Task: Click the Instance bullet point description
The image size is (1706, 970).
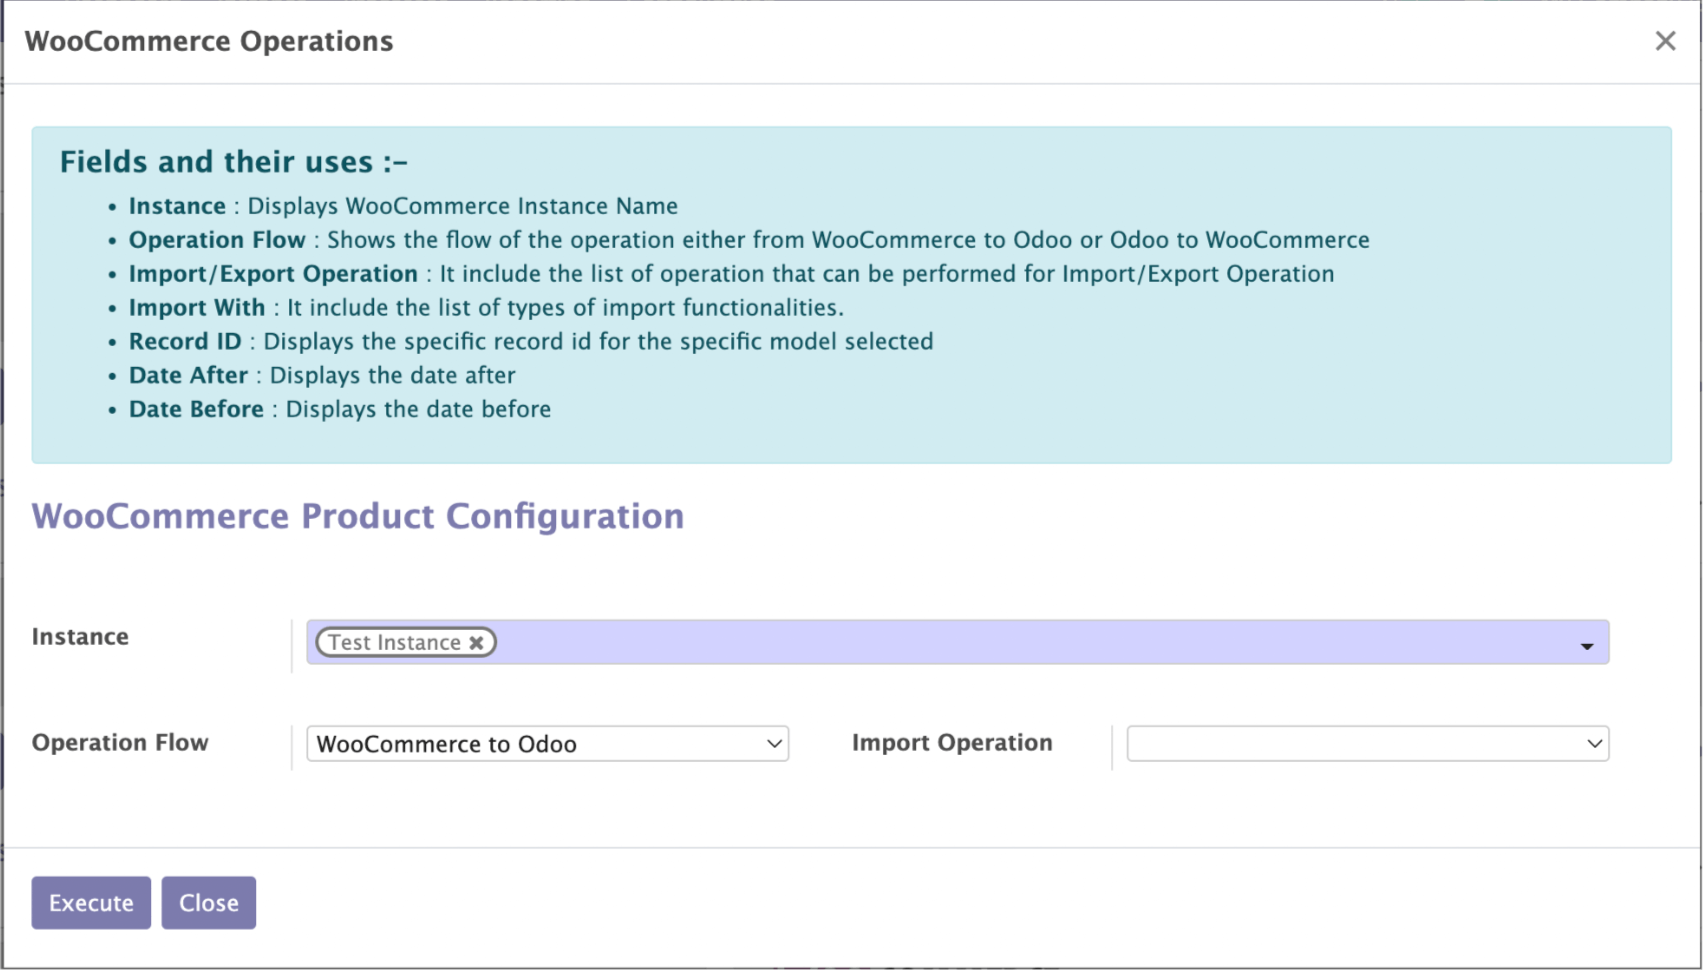Action: 403,206
